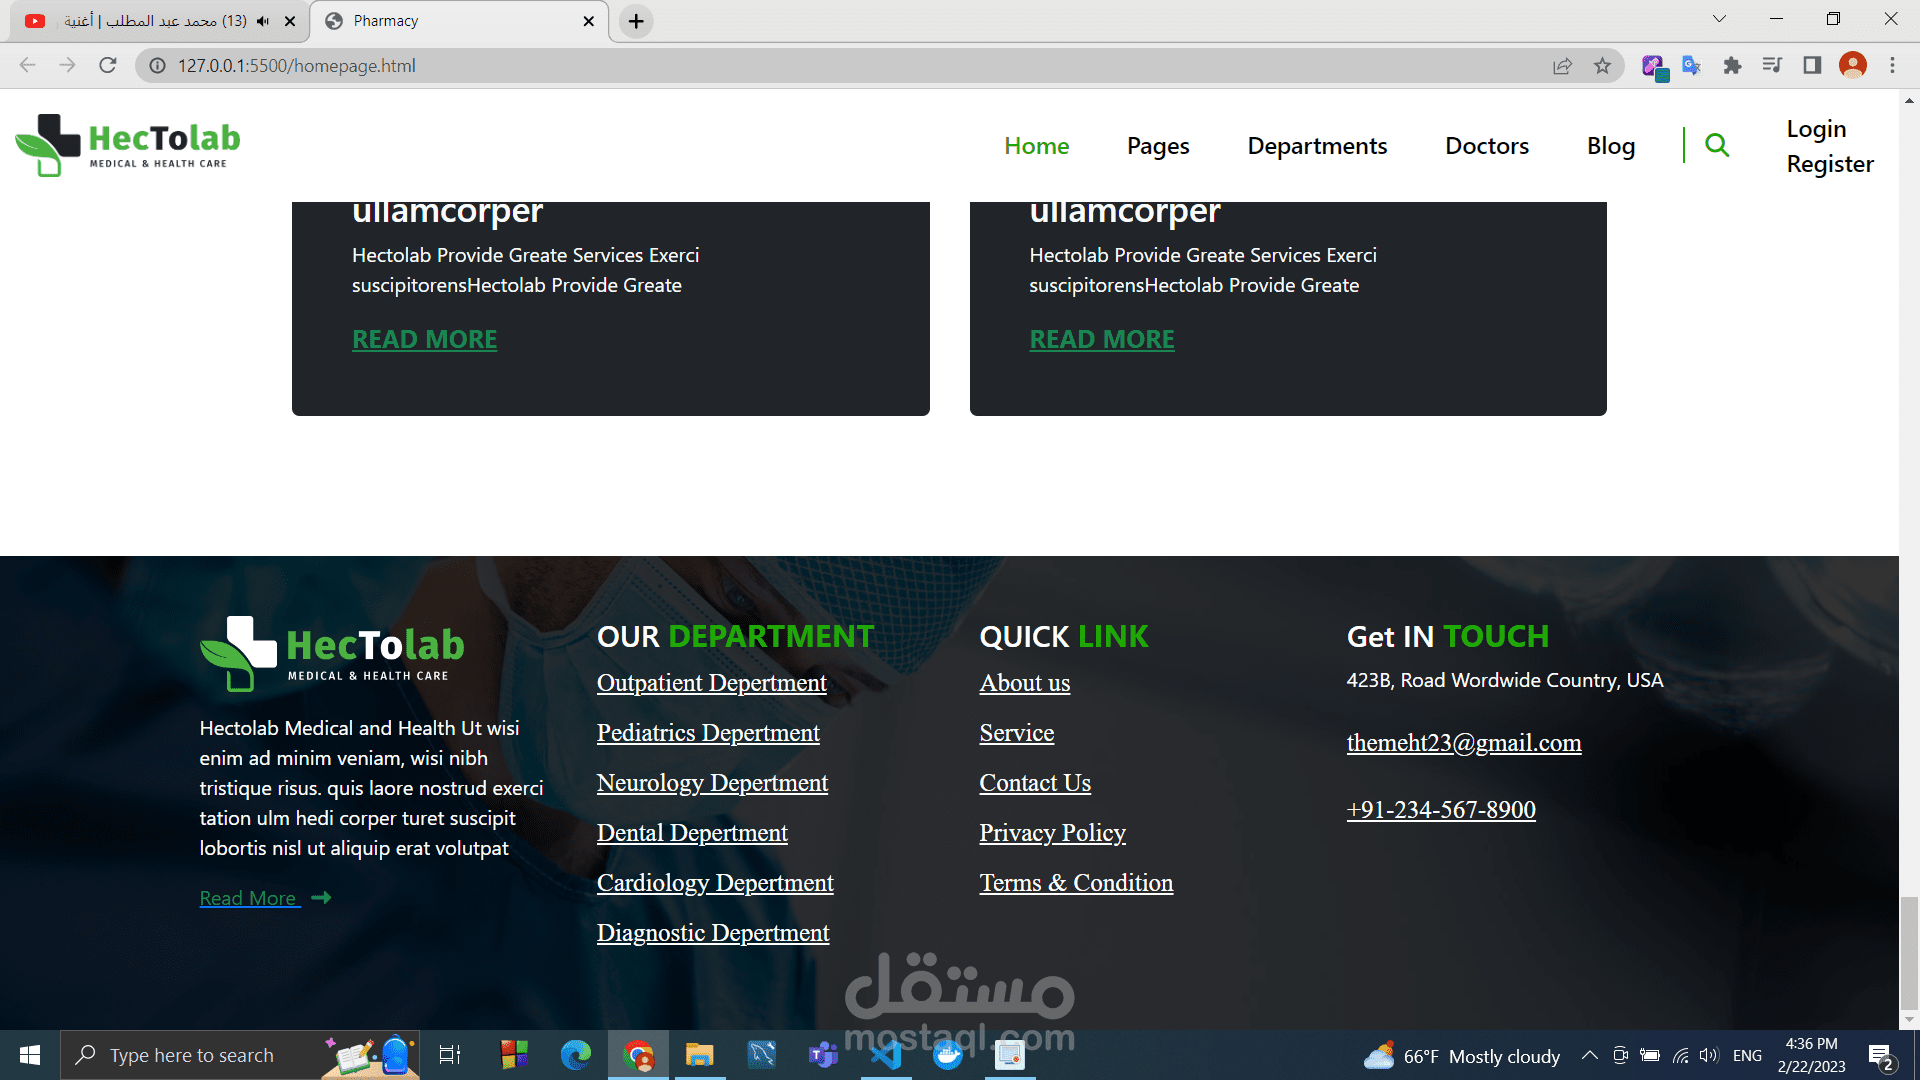Open themeht23@gmail.com email link
Screen dimensions: 1920x1080
click(x=1463, y=743)
